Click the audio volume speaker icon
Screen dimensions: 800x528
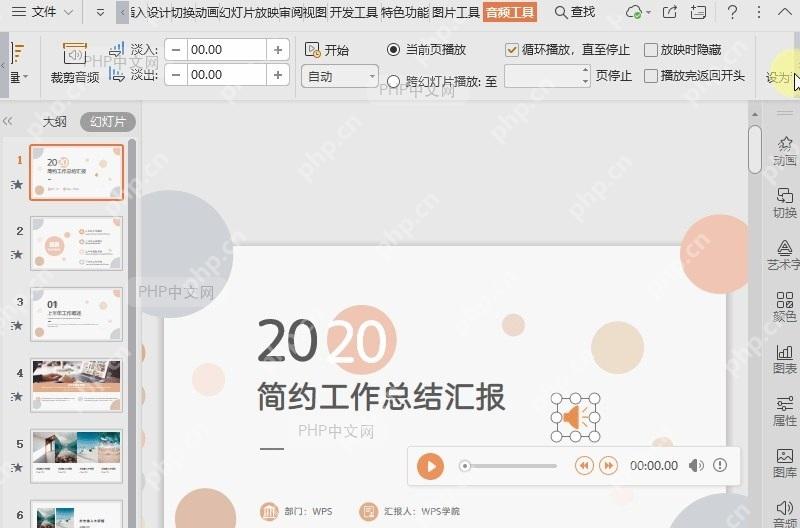pos(696,465)
